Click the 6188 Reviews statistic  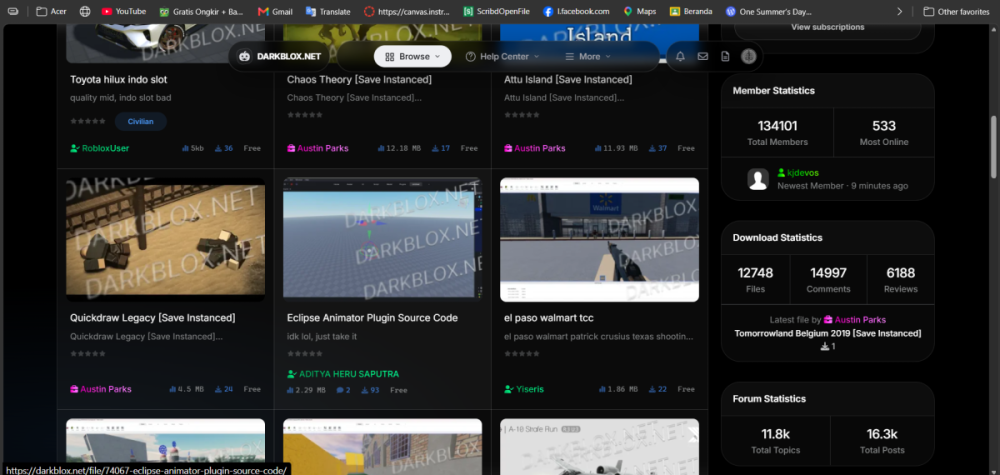pos(901,280)
